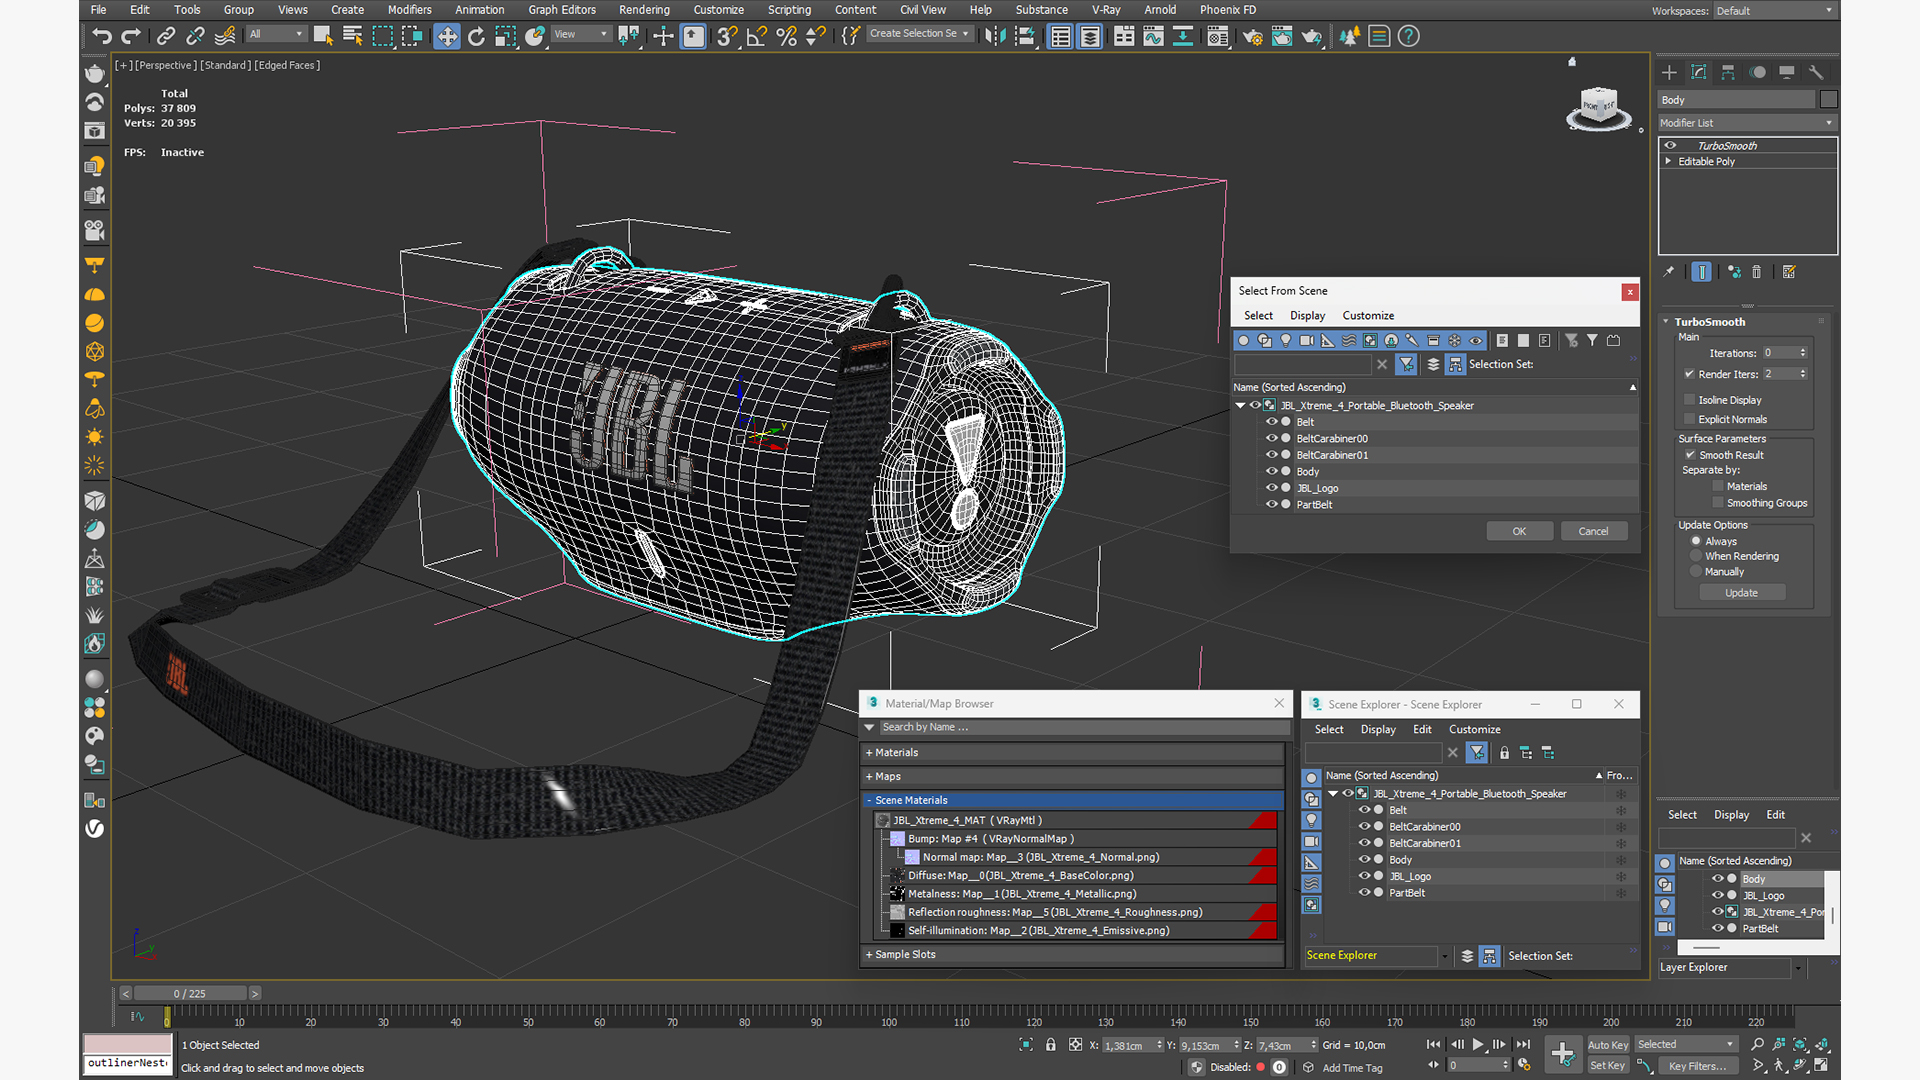
Task: Activate the Select and Scale tool
Action: [x=505, y=36]
